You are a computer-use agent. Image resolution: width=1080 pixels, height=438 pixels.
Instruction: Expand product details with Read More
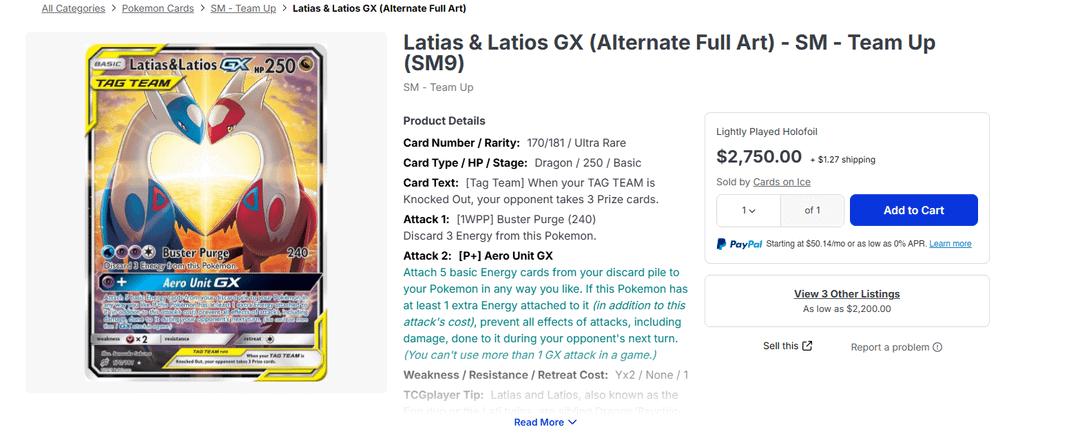pos(545,422)
